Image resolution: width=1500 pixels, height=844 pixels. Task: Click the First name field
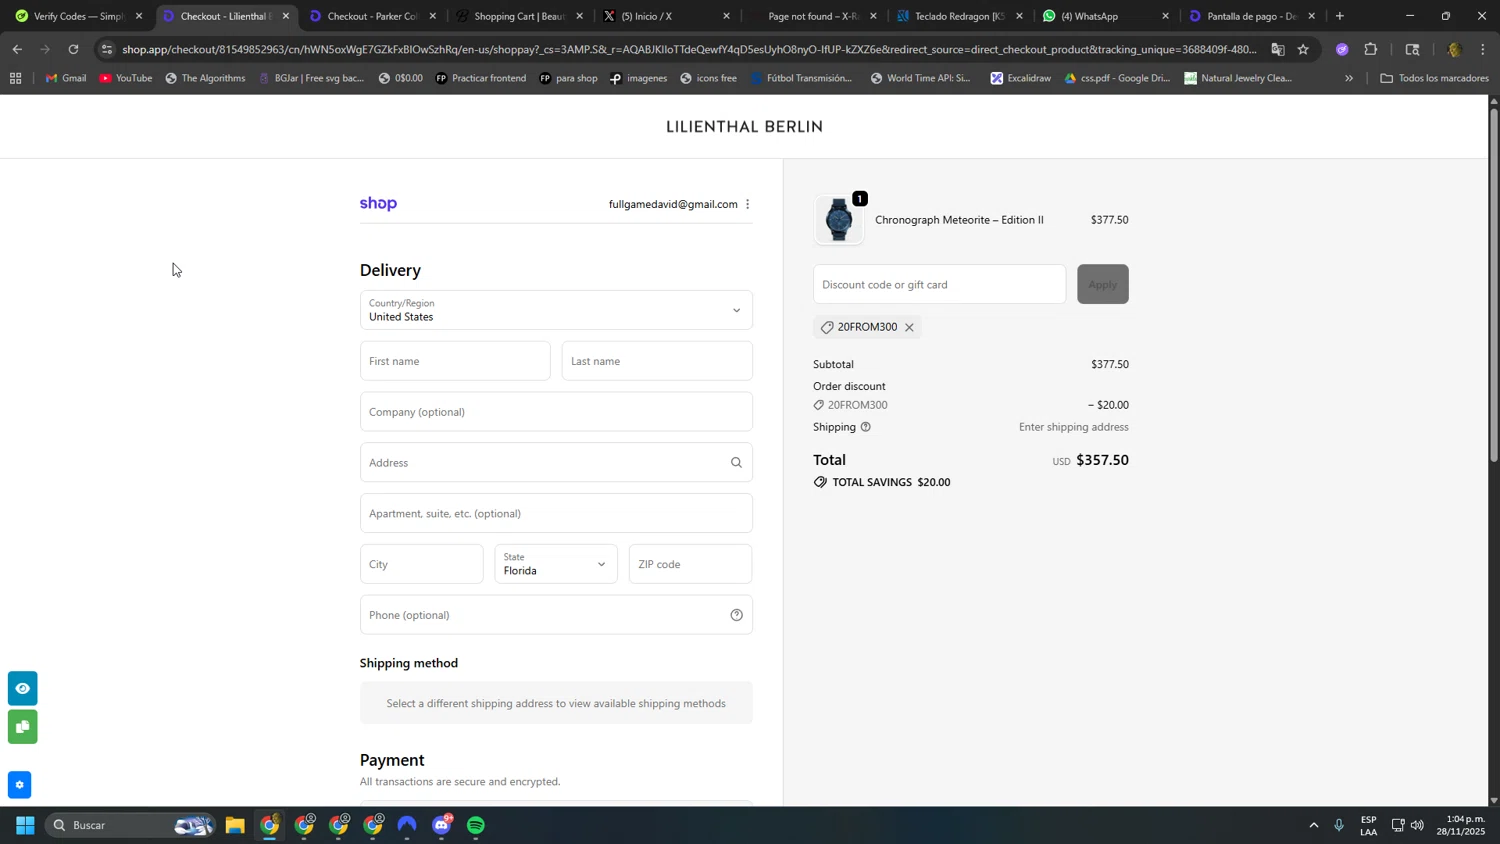(455, 361)
